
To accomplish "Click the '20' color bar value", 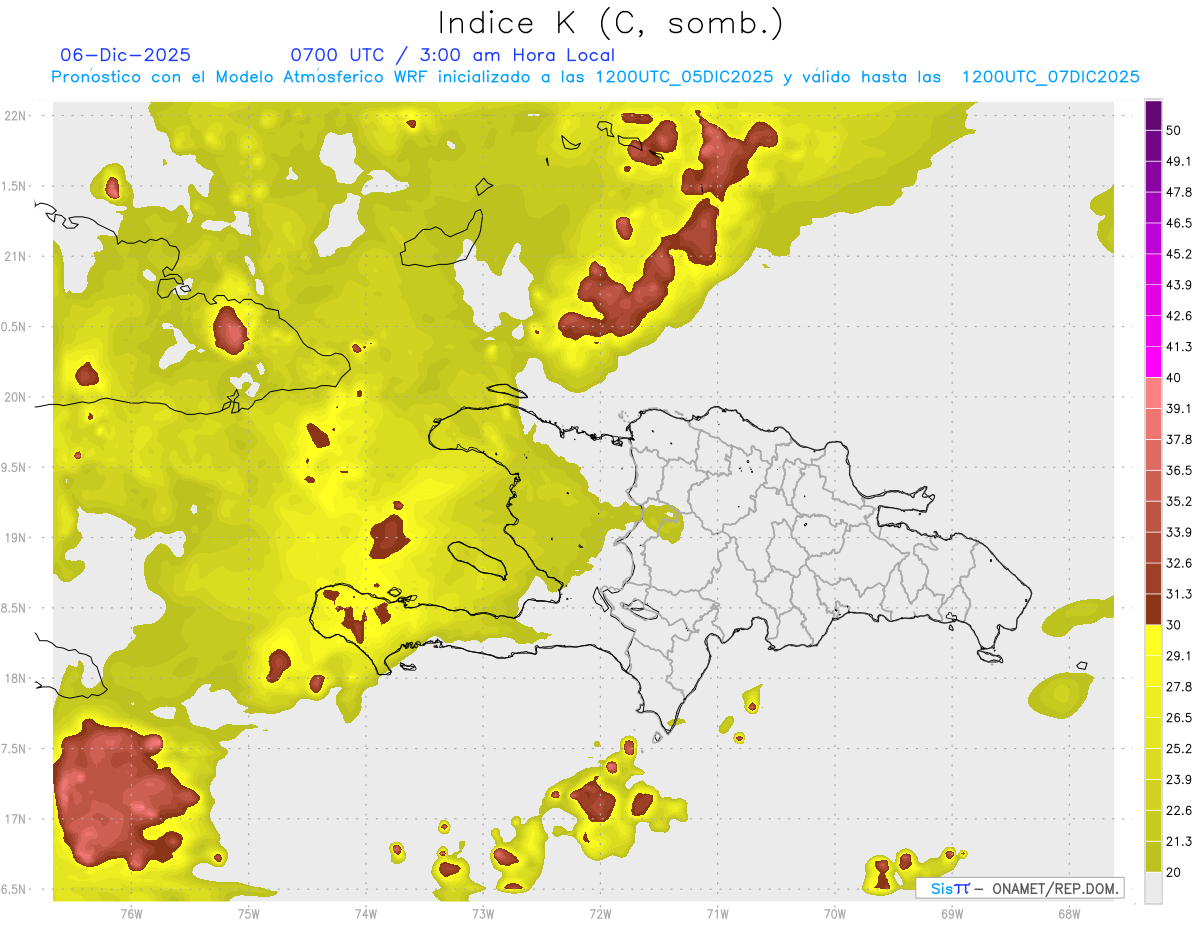I will tap(1174, 873).
